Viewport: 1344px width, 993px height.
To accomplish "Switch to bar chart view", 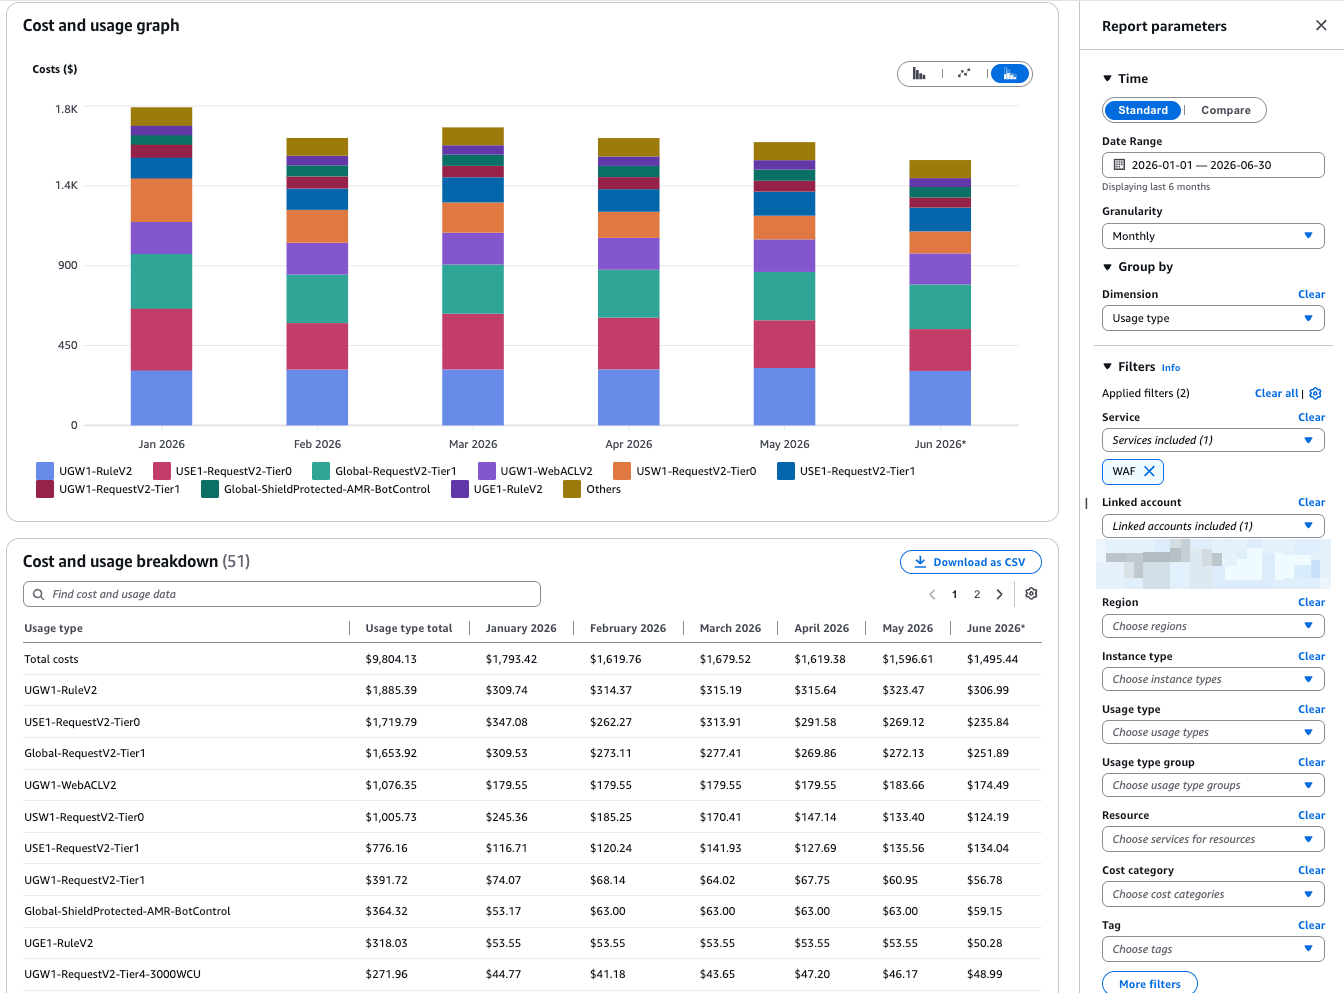I will point(919,74).
